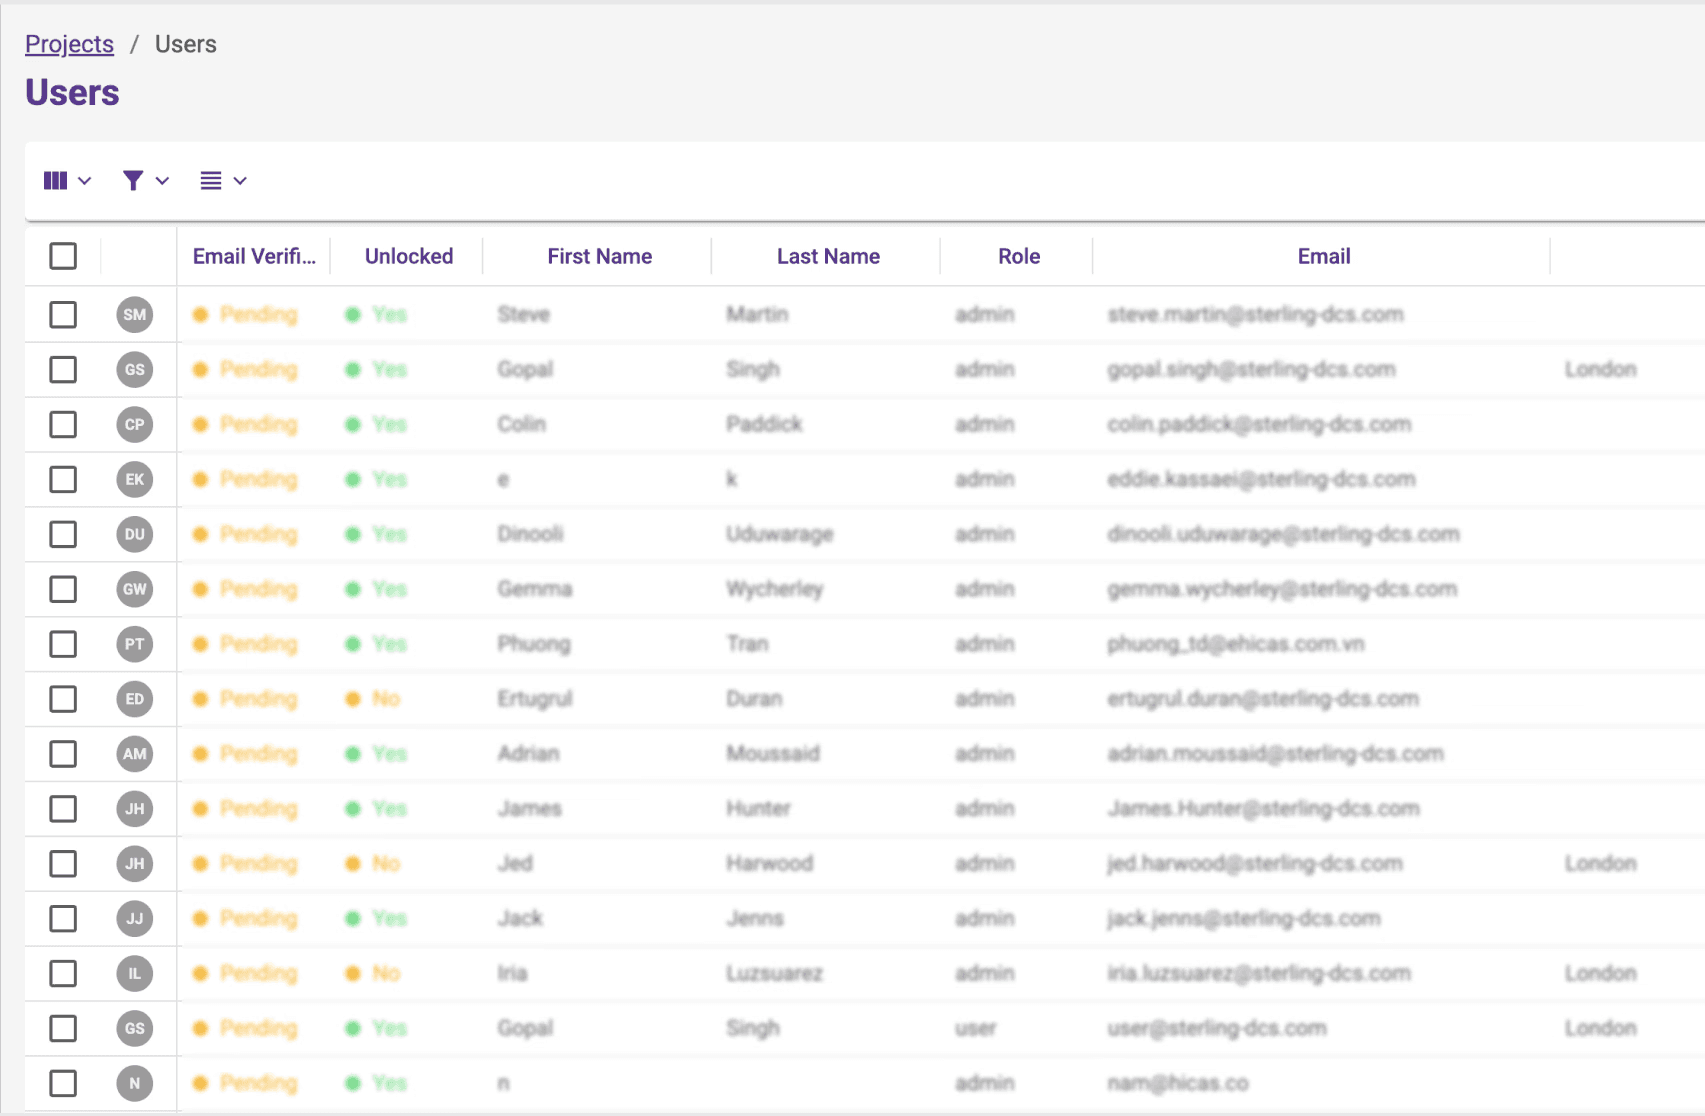Click the CP avatar icon
The image size is (1705, 1116).
click(135, 425)
